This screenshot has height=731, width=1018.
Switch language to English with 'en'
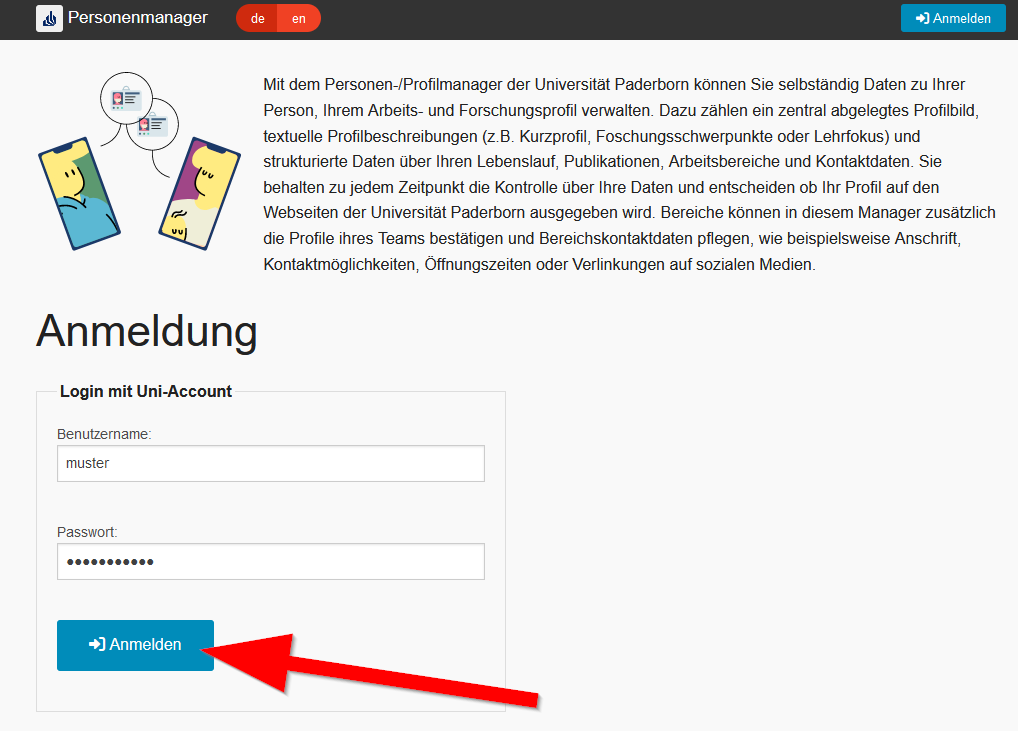coord(299,18)
